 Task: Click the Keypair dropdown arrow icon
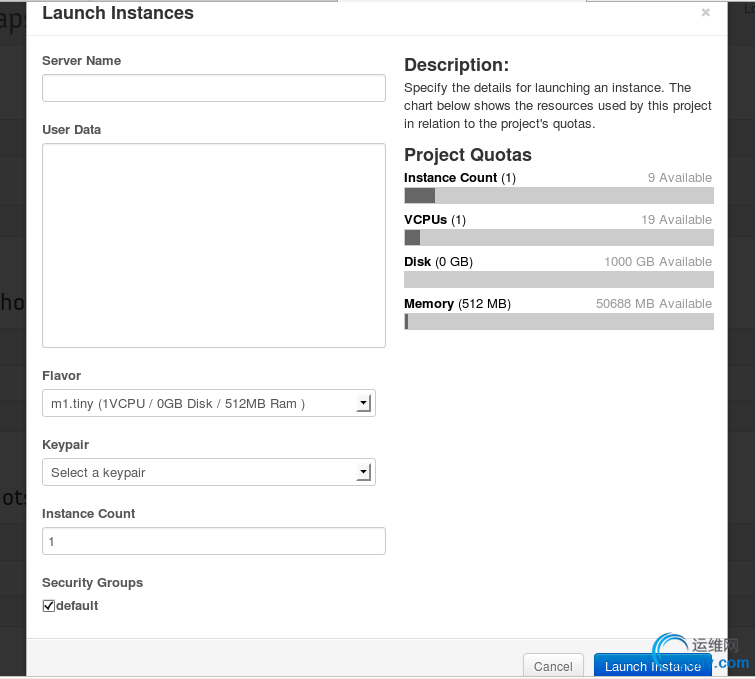click(x=364, y=472)
